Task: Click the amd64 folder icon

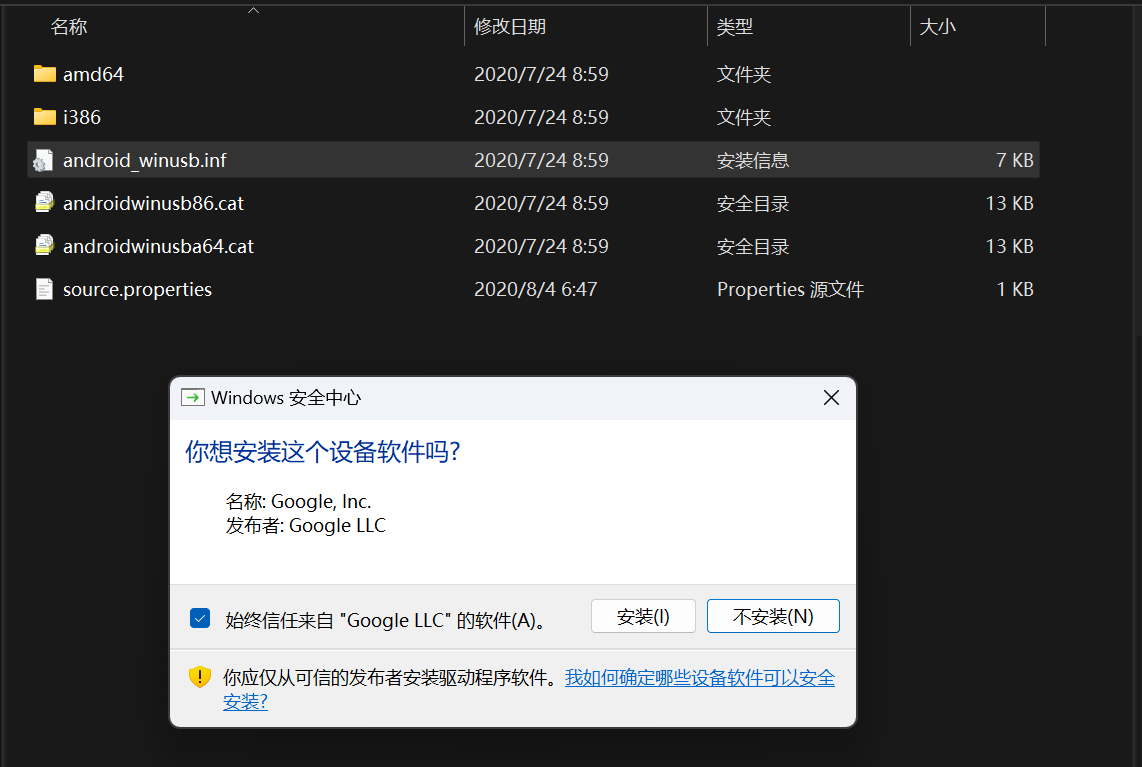Action: coord(44,74)
